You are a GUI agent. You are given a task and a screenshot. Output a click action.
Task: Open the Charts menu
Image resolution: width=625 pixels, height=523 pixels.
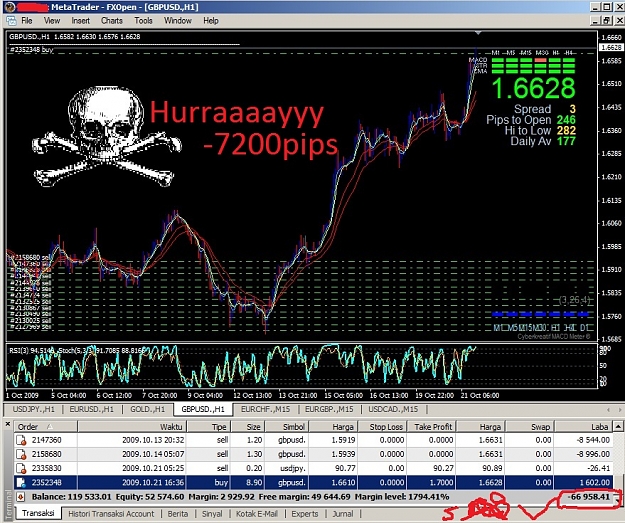tap(112, 20)
